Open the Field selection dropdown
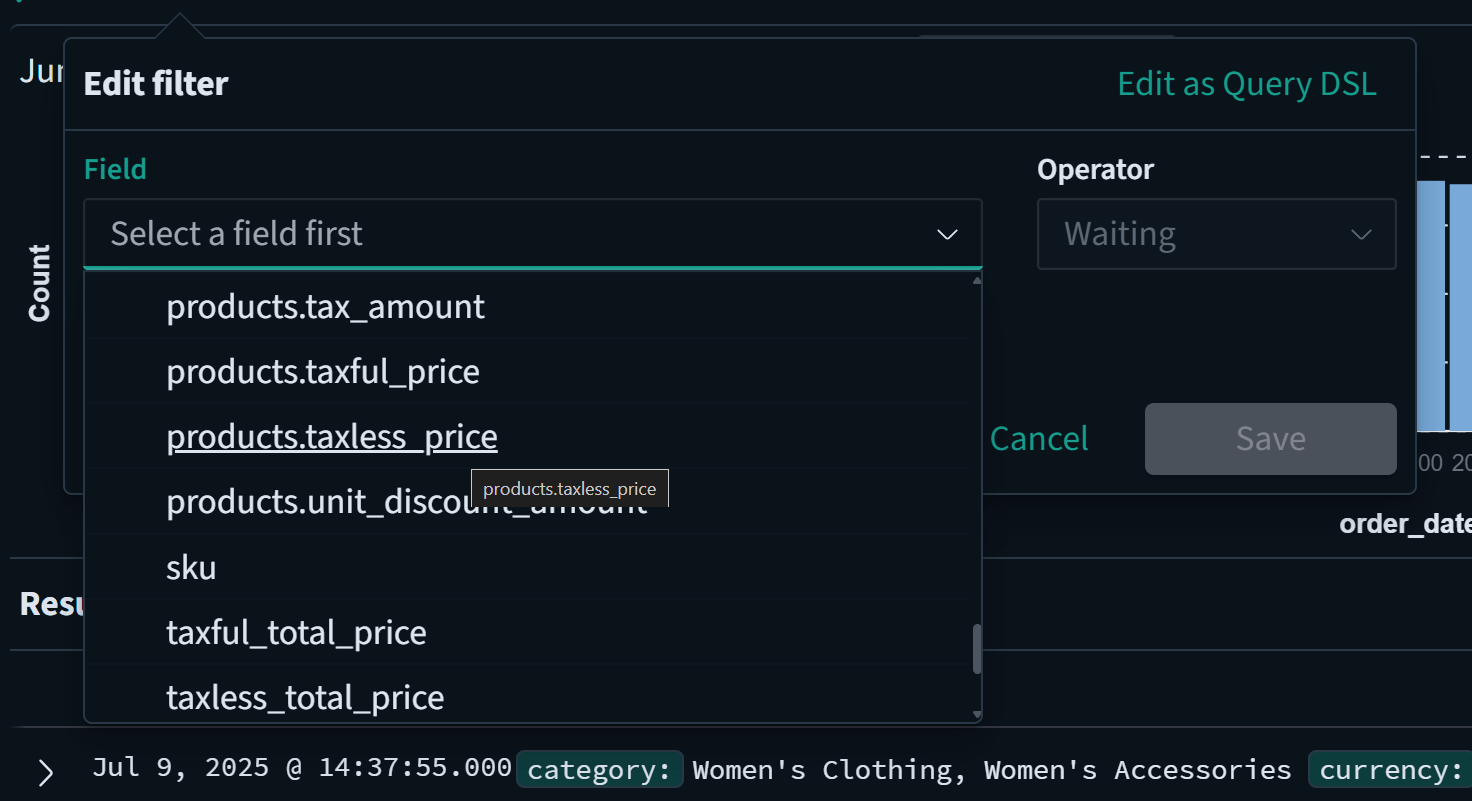This screenshot has width=1472, height=801. point(531,233)
